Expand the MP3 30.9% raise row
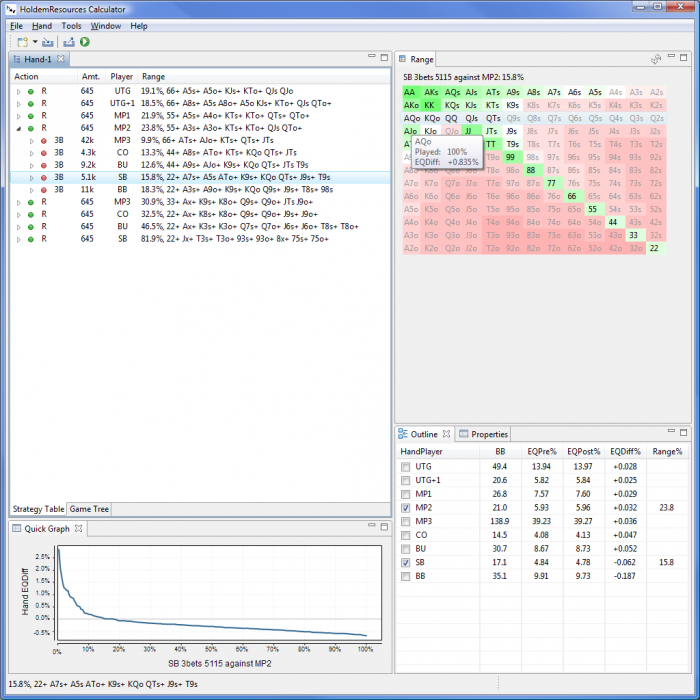The width and height of the screenshot is (700, 700). coord(19,202)
